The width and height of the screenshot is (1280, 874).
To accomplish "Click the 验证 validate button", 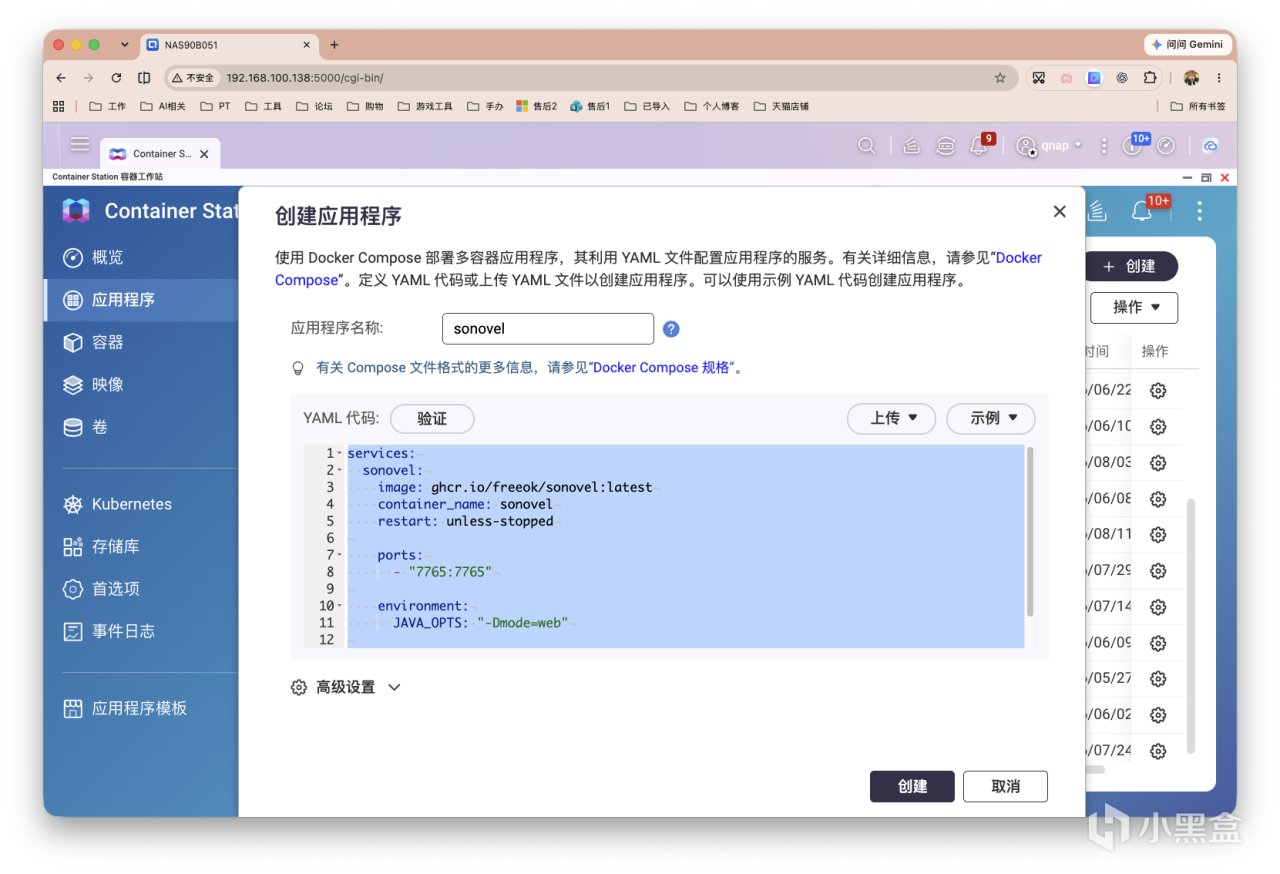I will click(432, 418).
